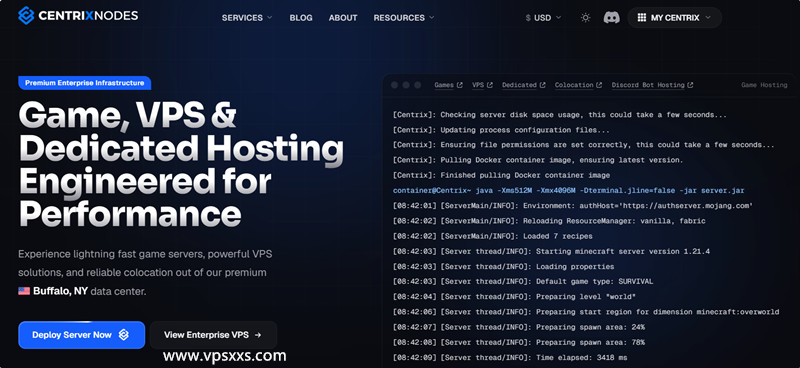Click the 'Time elapsed: 3418 ms' line
Viewport: 800px width, 368px height.
(510, 358)
